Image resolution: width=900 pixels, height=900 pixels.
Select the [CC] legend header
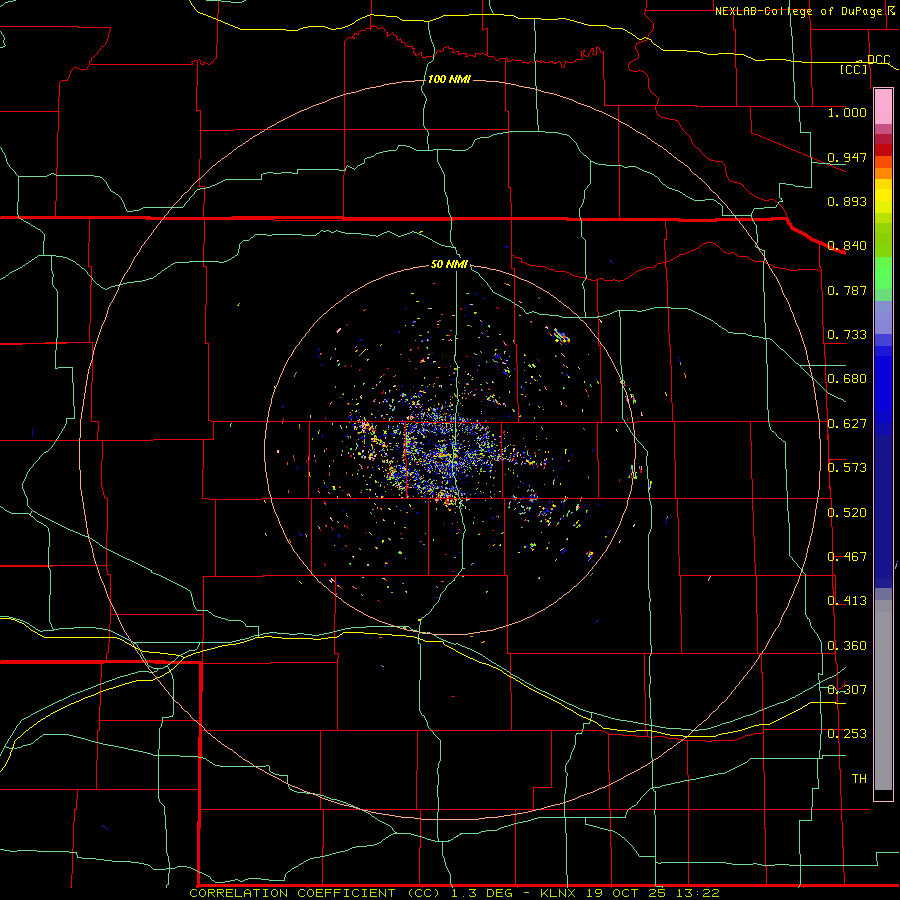(854, 69)
